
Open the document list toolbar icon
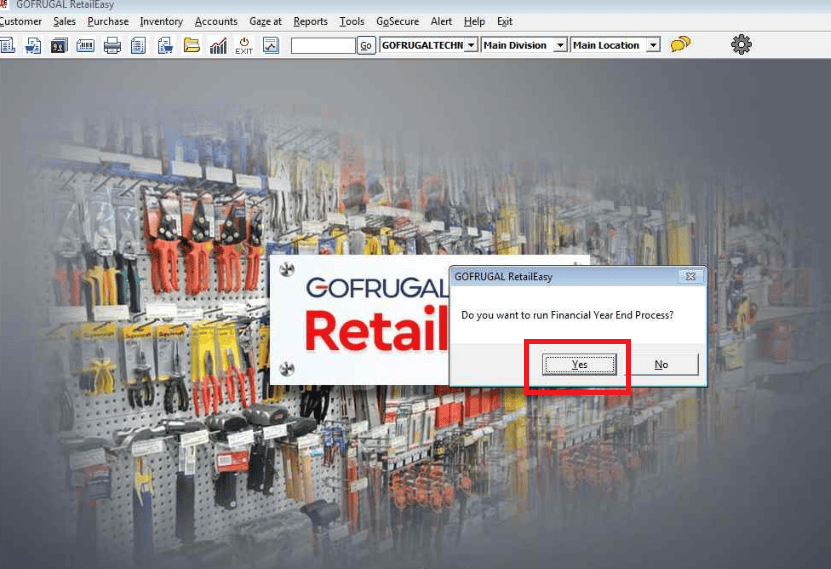click(138, 46)
